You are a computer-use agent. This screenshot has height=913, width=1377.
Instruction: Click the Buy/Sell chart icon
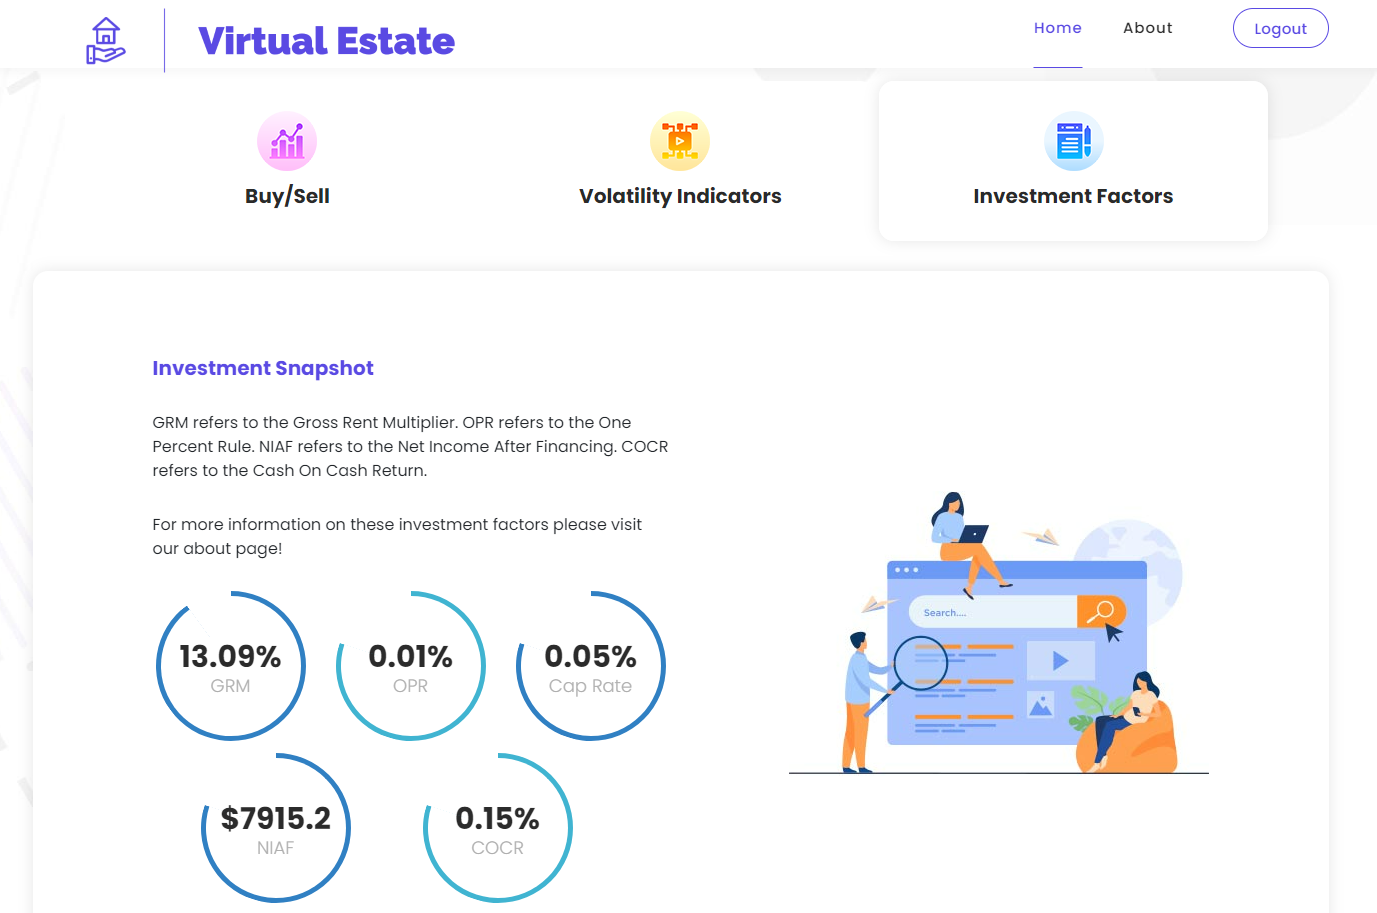tap(287, 141)
